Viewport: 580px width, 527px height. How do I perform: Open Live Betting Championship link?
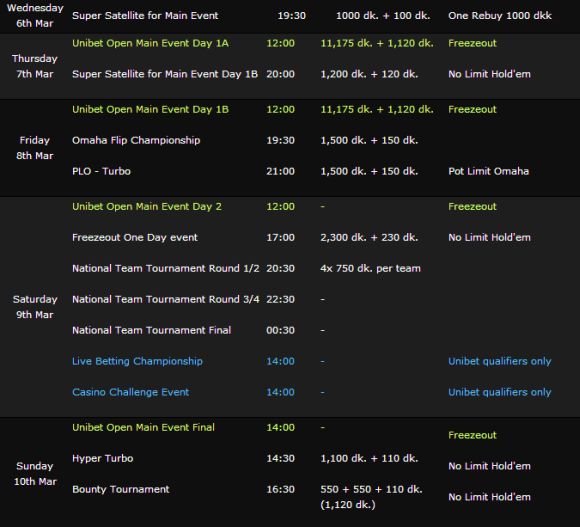point(137,361)
